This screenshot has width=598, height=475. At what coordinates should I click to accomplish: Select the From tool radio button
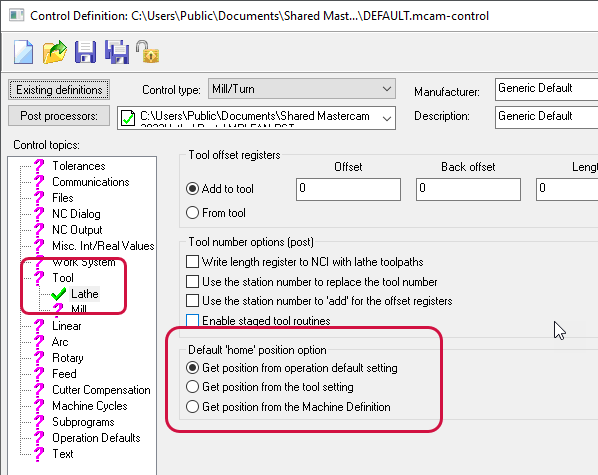coord(192,213)
